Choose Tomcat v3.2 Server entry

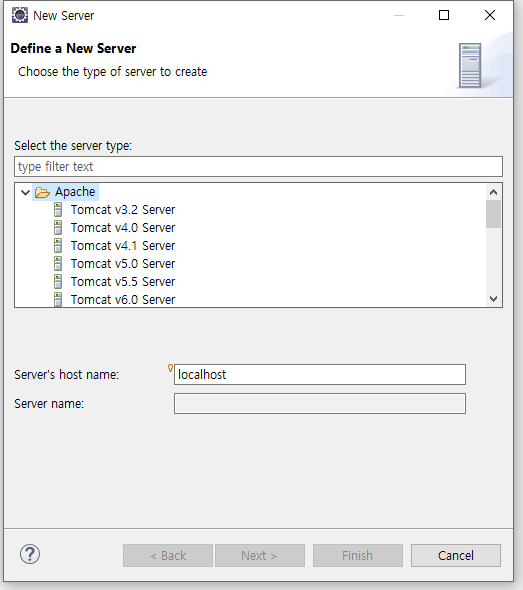123,210
